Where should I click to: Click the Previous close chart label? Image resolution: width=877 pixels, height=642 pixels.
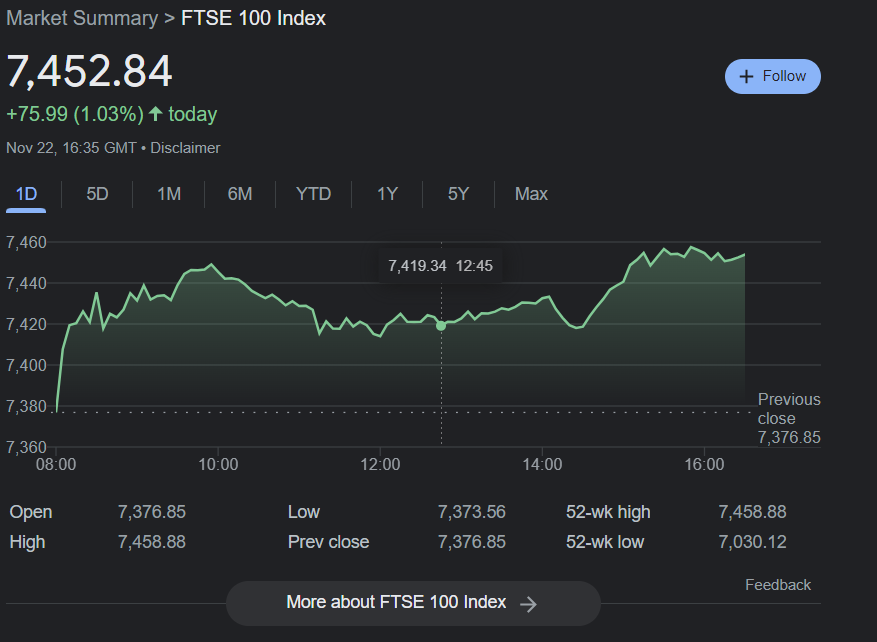point(789,418)
